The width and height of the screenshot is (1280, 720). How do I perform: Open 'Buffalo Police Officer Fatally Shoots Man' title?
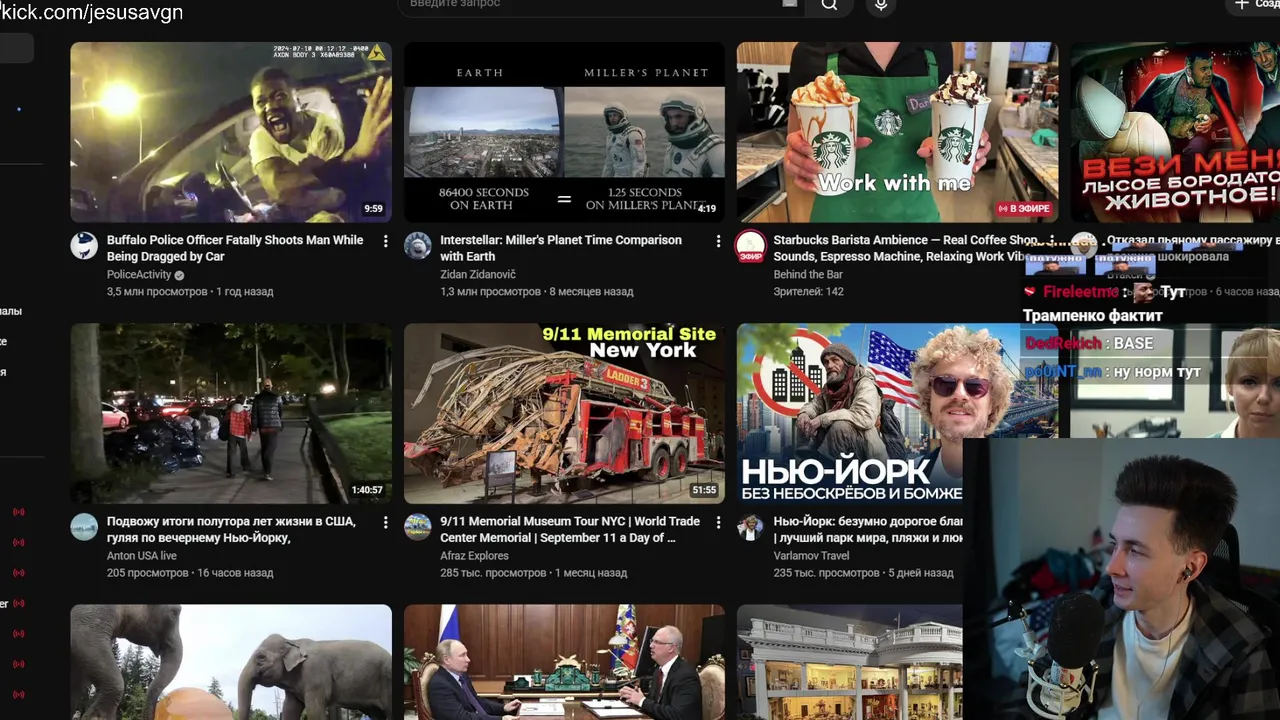235,248
